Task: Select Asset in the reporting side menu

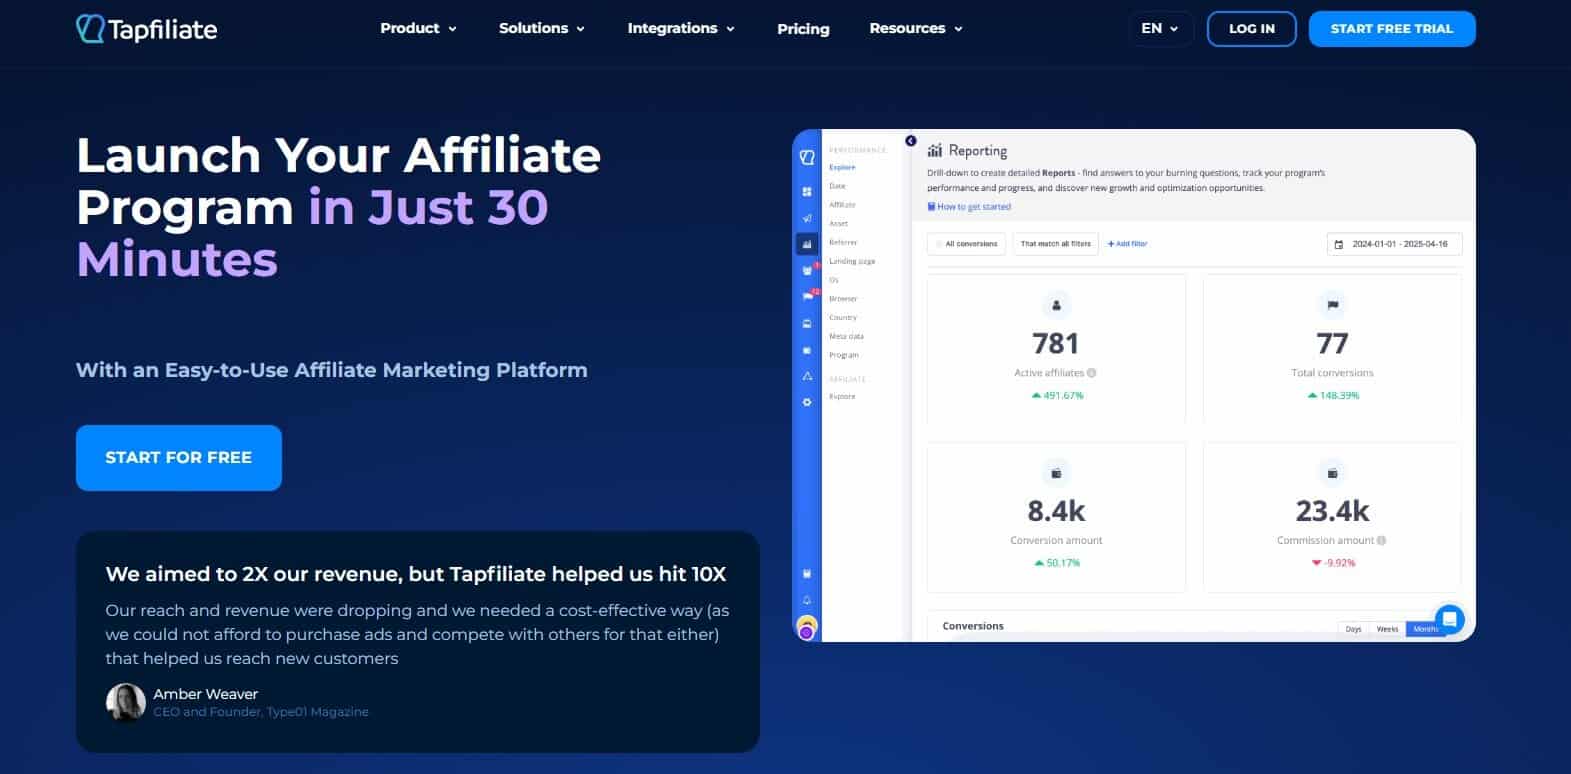Action: [838, 223]
